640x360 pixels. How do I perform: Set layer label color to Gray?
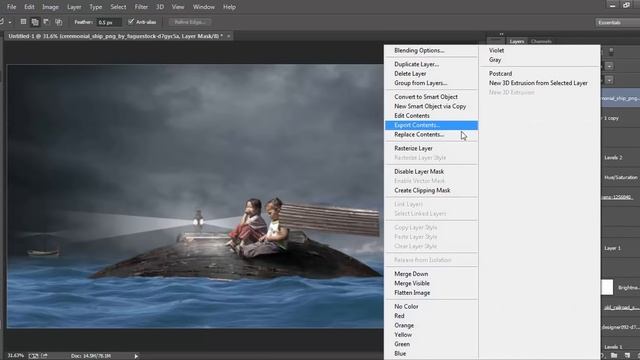tap(540, 60)
